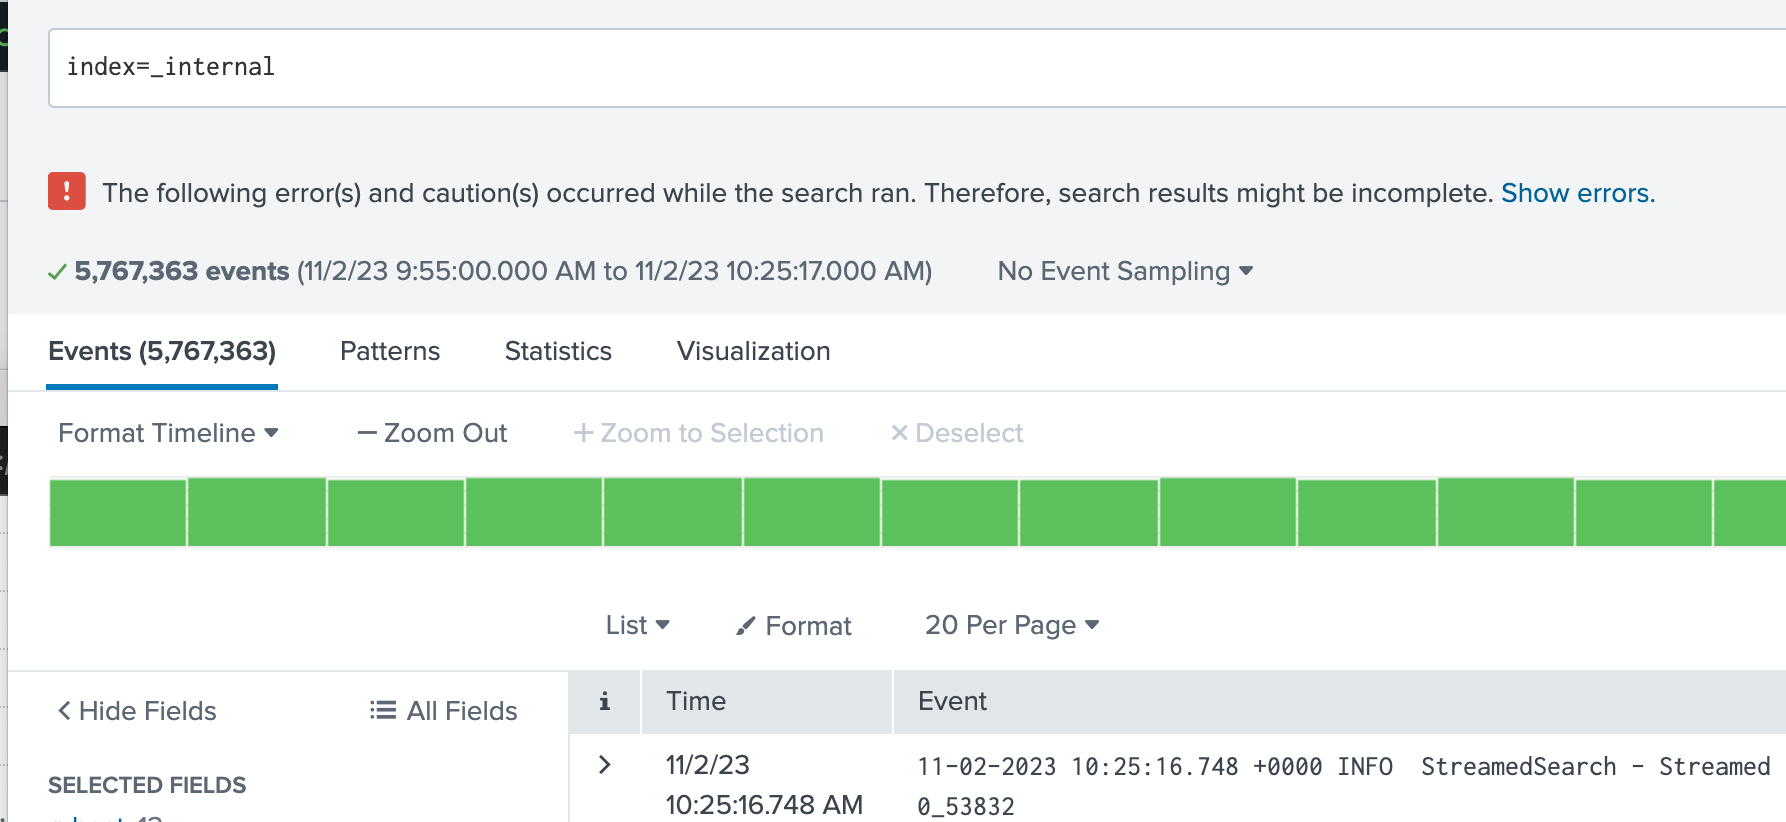Click the info column header icon

604,702
